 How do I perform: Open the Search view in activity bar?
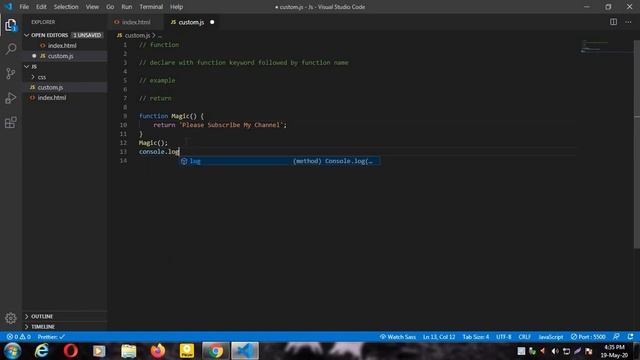click(x=11, y=49)
